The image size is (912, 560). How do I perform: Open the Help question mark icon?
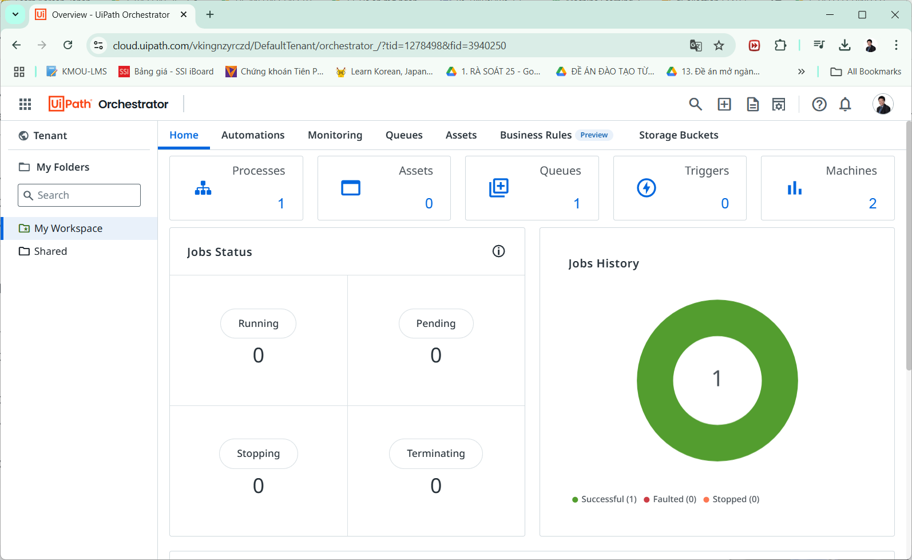click(819, 104)
